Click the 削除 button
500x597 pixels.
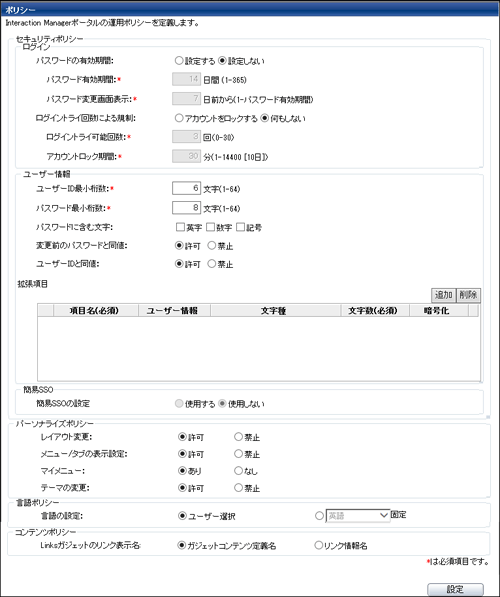[468, 295]
